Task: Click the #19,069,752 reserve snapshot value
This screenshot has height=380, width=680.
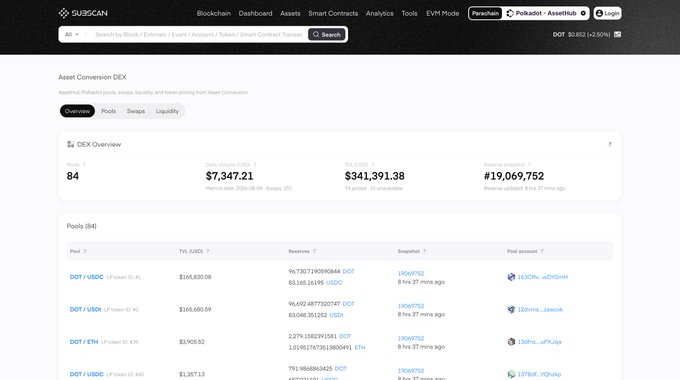Action: pyautogui.click(x=514, y=176)
